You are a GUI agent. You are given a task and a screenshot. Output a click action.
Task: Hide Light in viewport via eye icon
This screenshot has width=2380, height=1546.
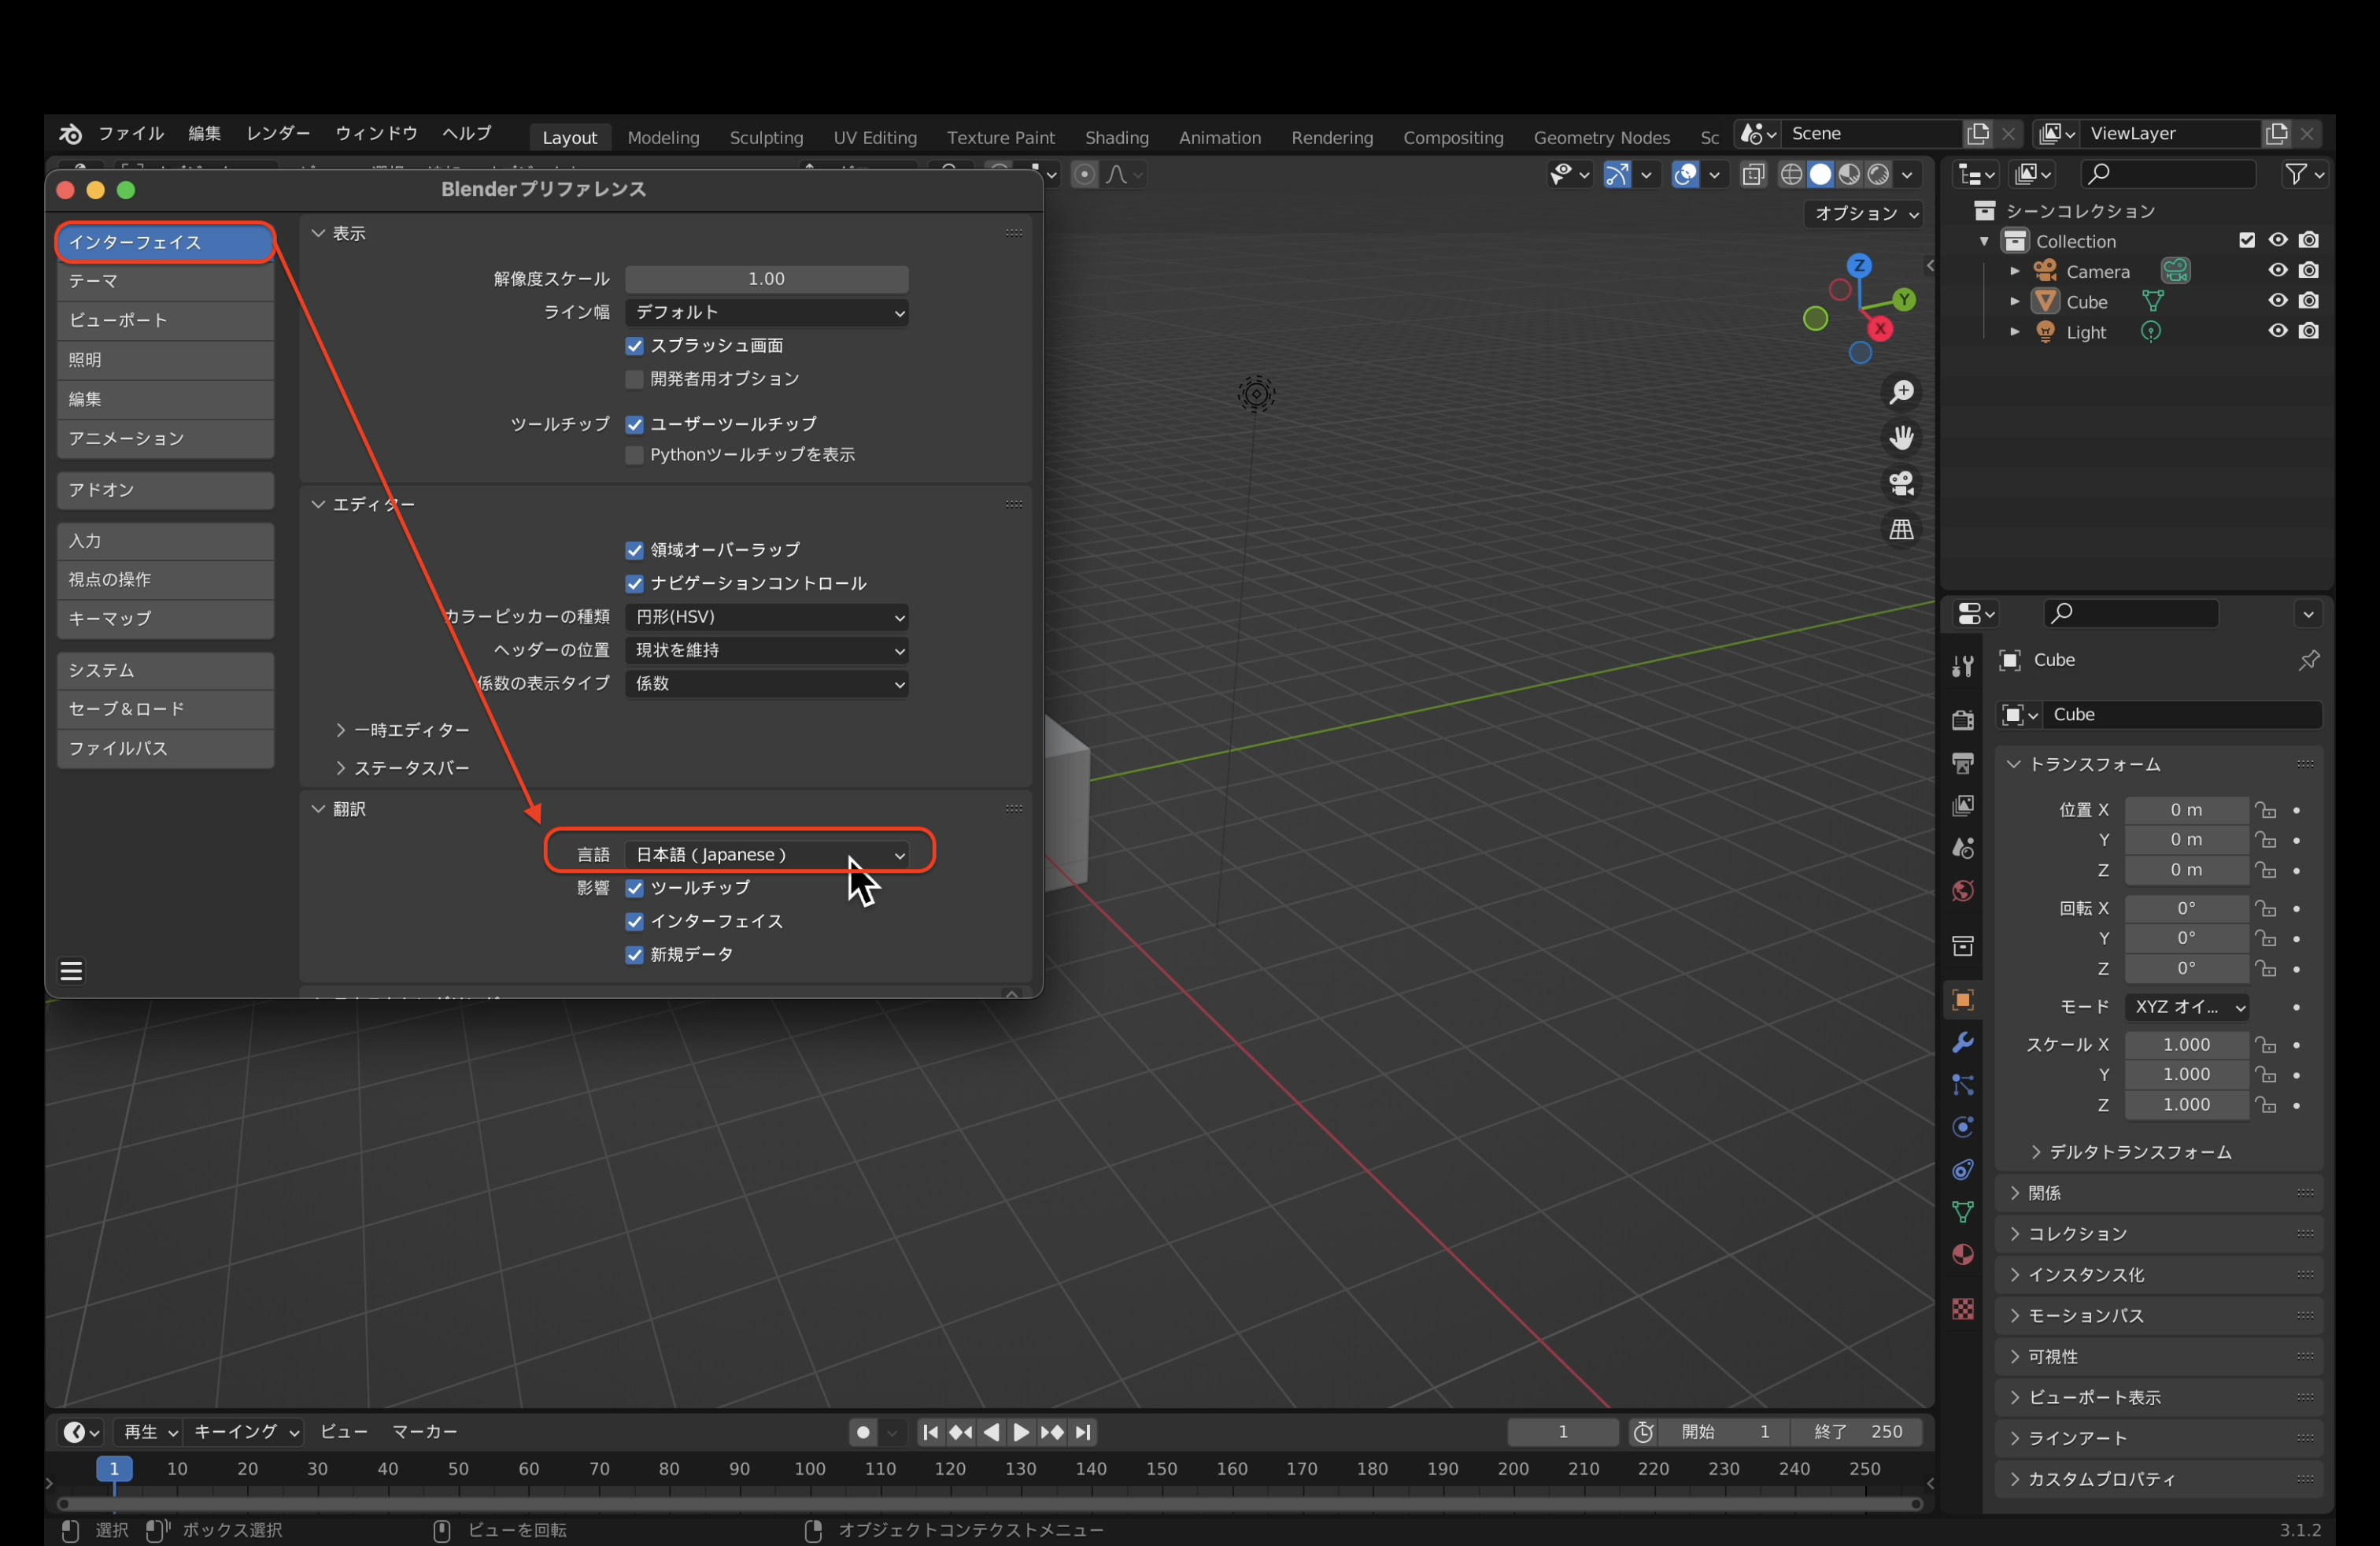click(x=2278, y=331)
